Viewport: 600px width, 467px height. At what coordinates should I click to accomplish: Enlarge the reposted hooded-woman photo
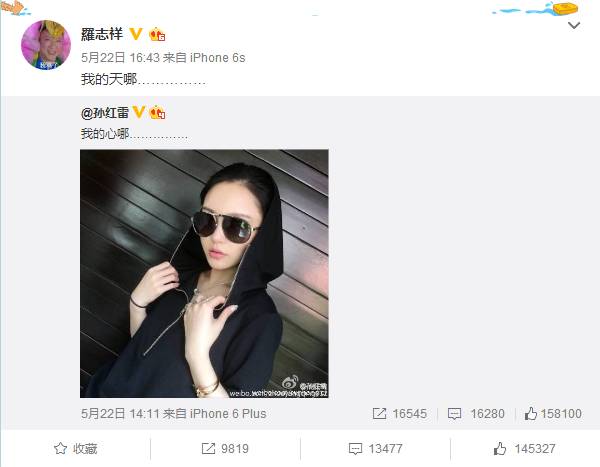[x=204, y=274]
